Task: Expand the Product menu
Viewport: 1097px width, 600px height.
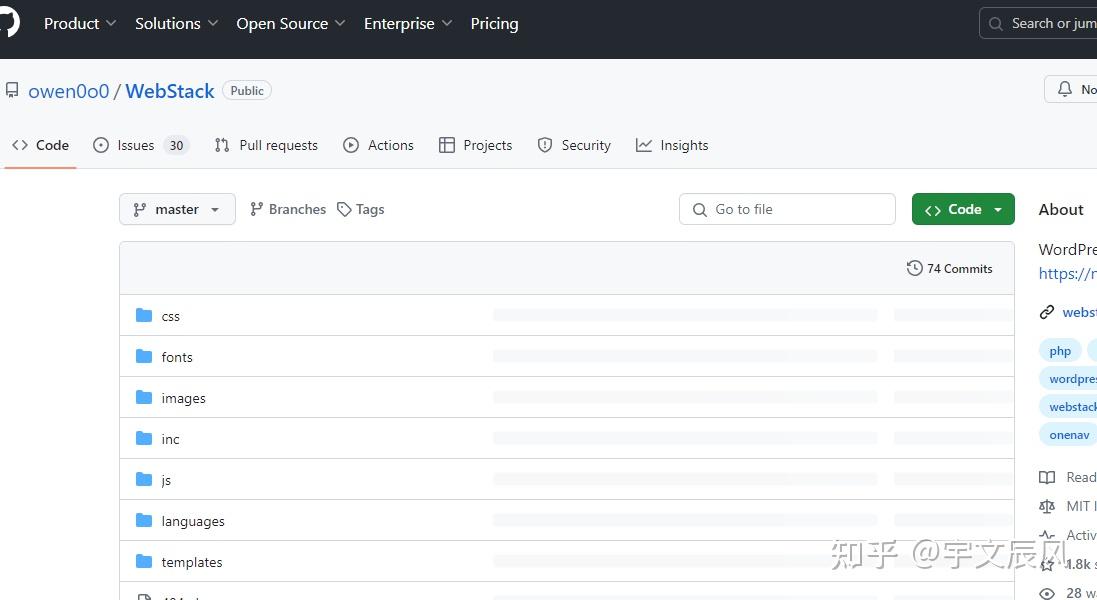Action: pyautogui.click(x=80, y=23)
